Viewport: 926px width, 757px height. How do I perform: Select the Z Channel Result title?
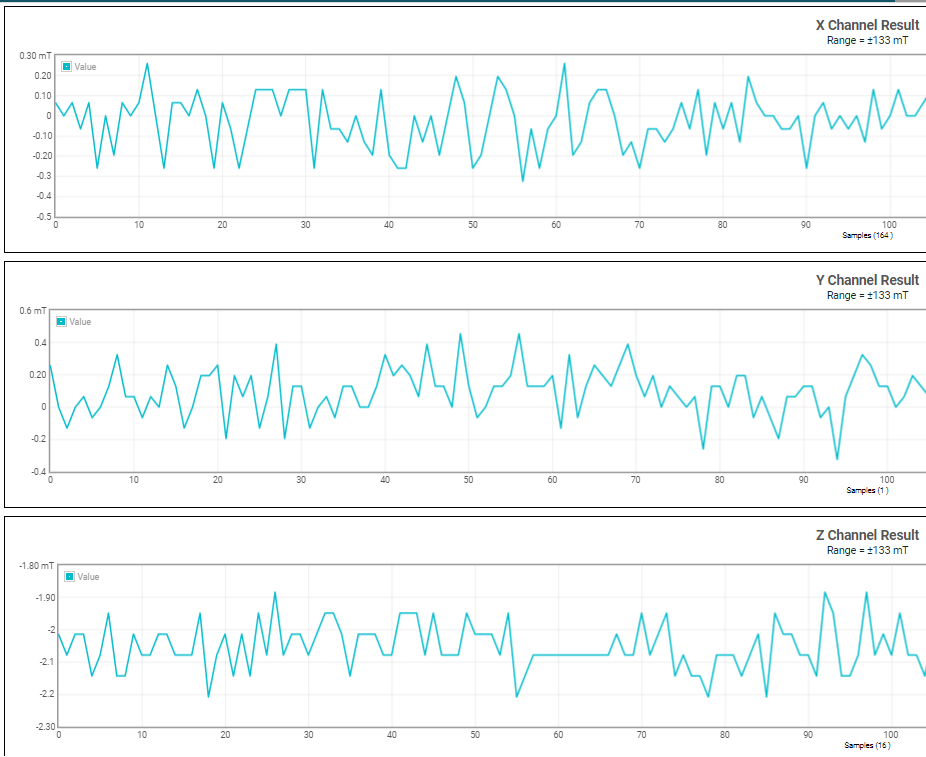[x=868, y=536]
